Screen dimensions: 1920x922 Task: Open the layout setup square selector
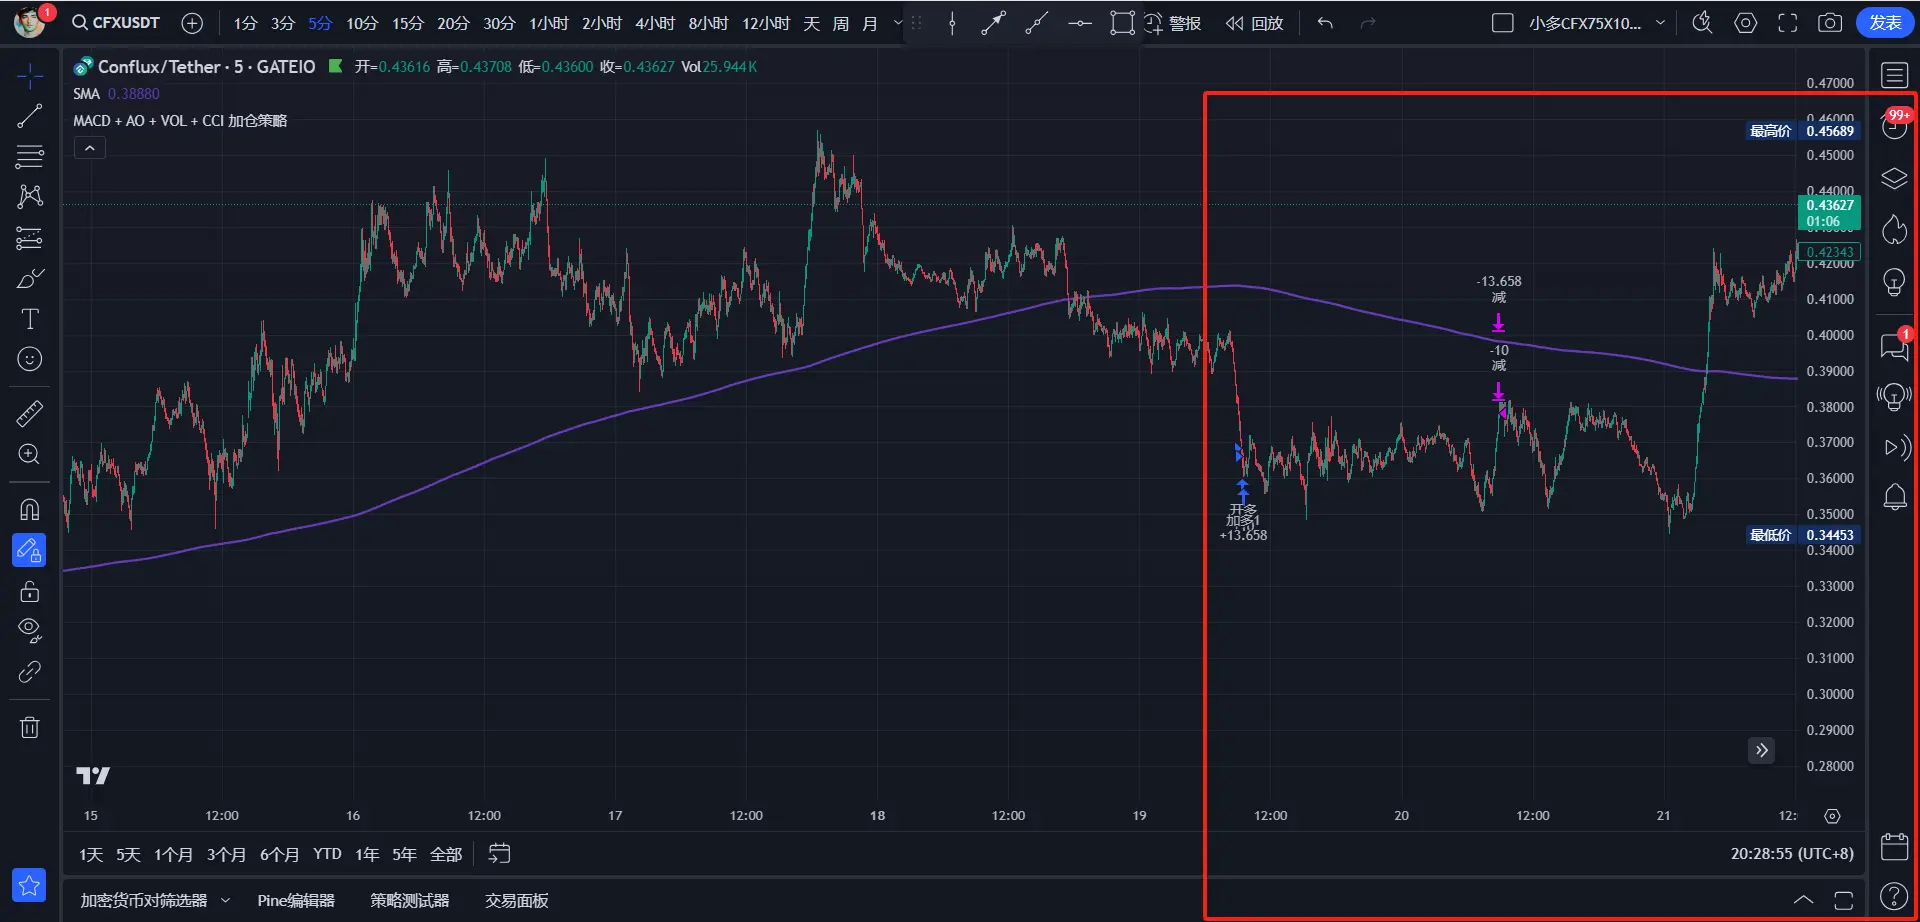[x=1502, y=23]
